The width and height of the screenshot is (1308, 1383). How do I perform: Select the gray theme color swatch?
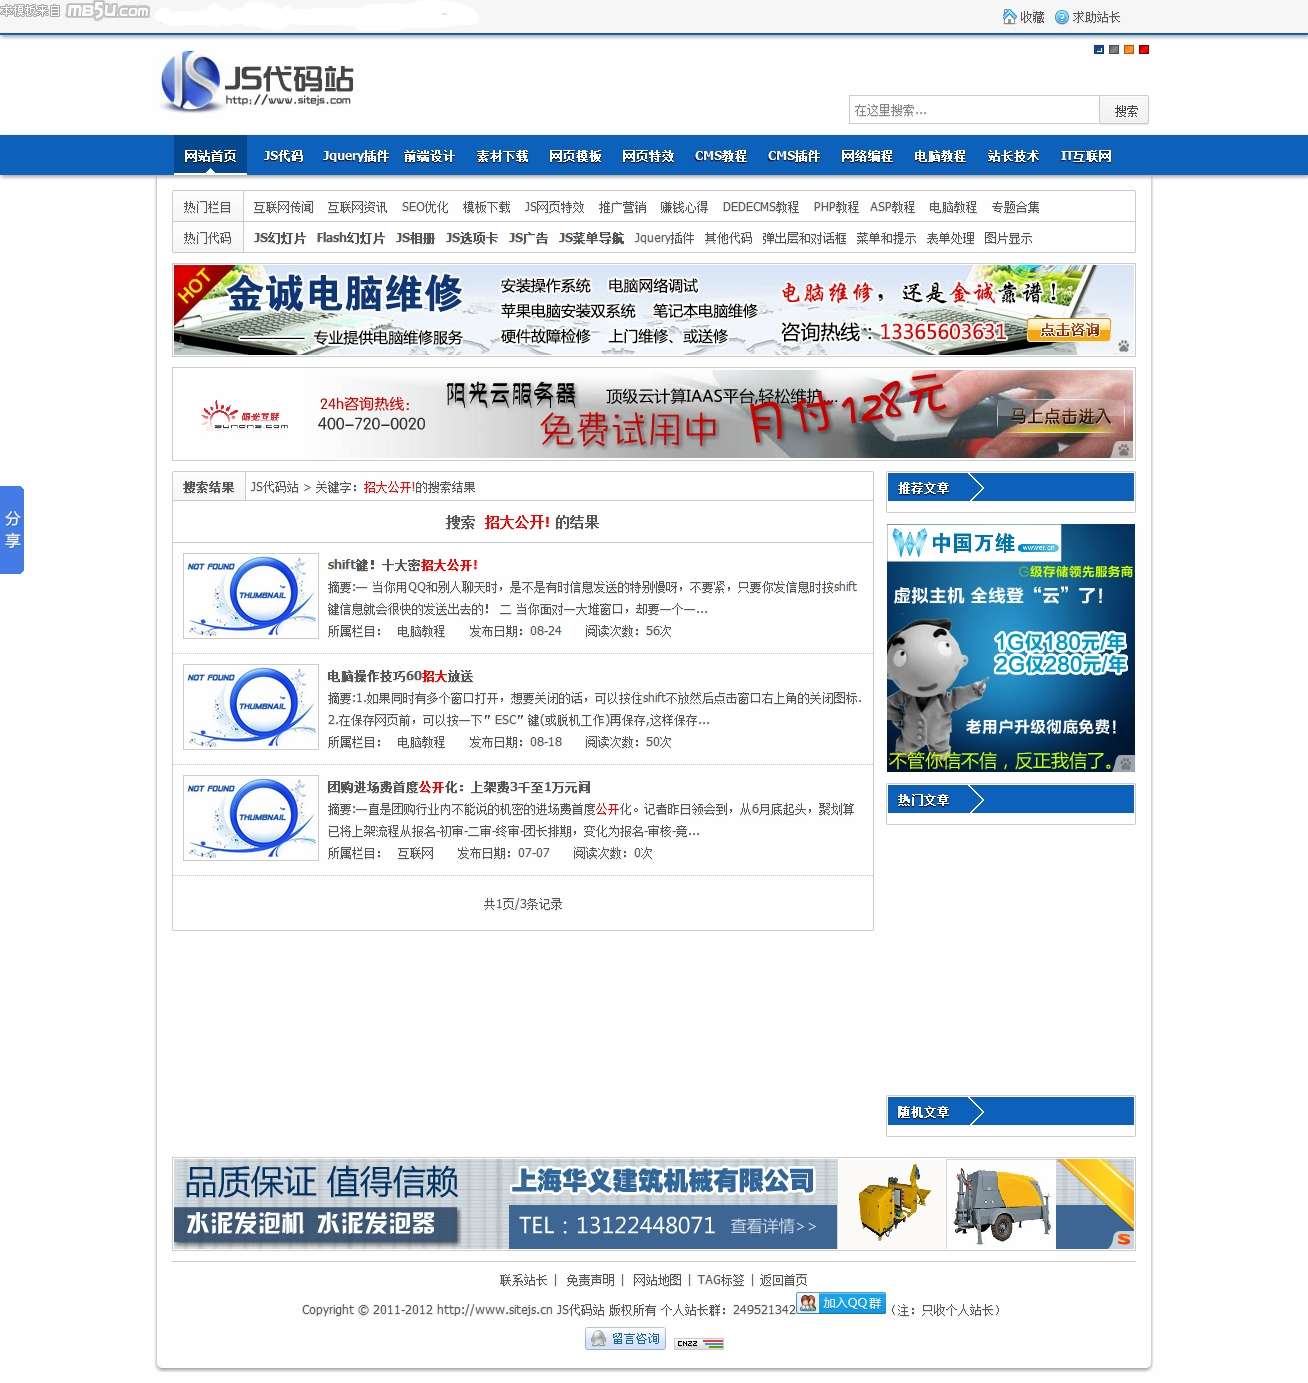(x=1114, y=49)
